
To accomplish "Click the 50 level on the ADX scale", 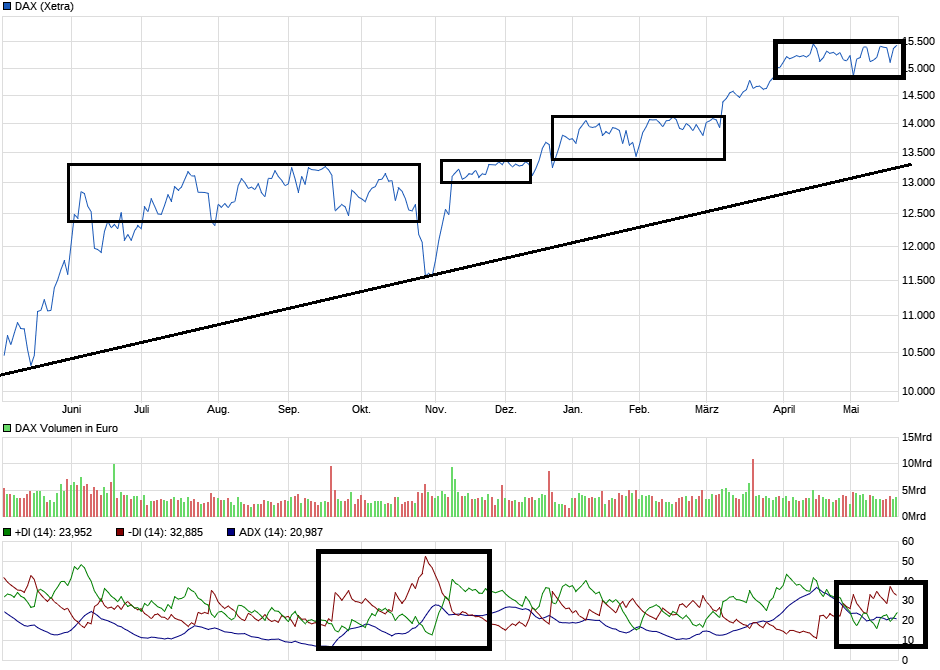I will (x=908, y=562).
